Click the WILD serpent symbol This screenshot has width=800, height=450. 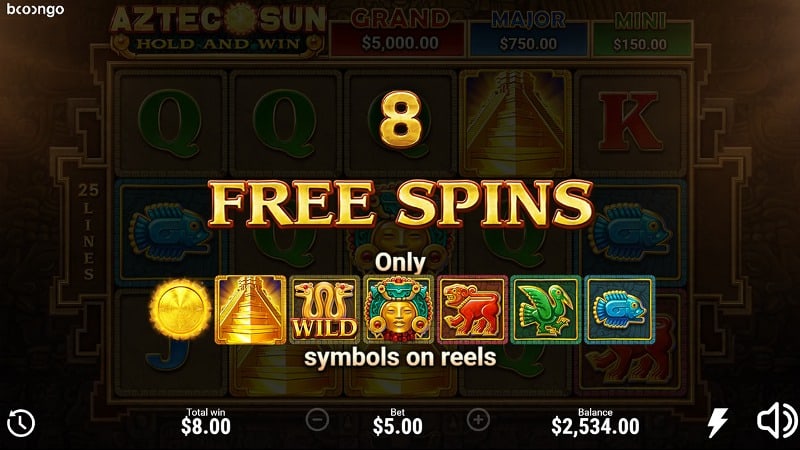[x=324, y=310]
